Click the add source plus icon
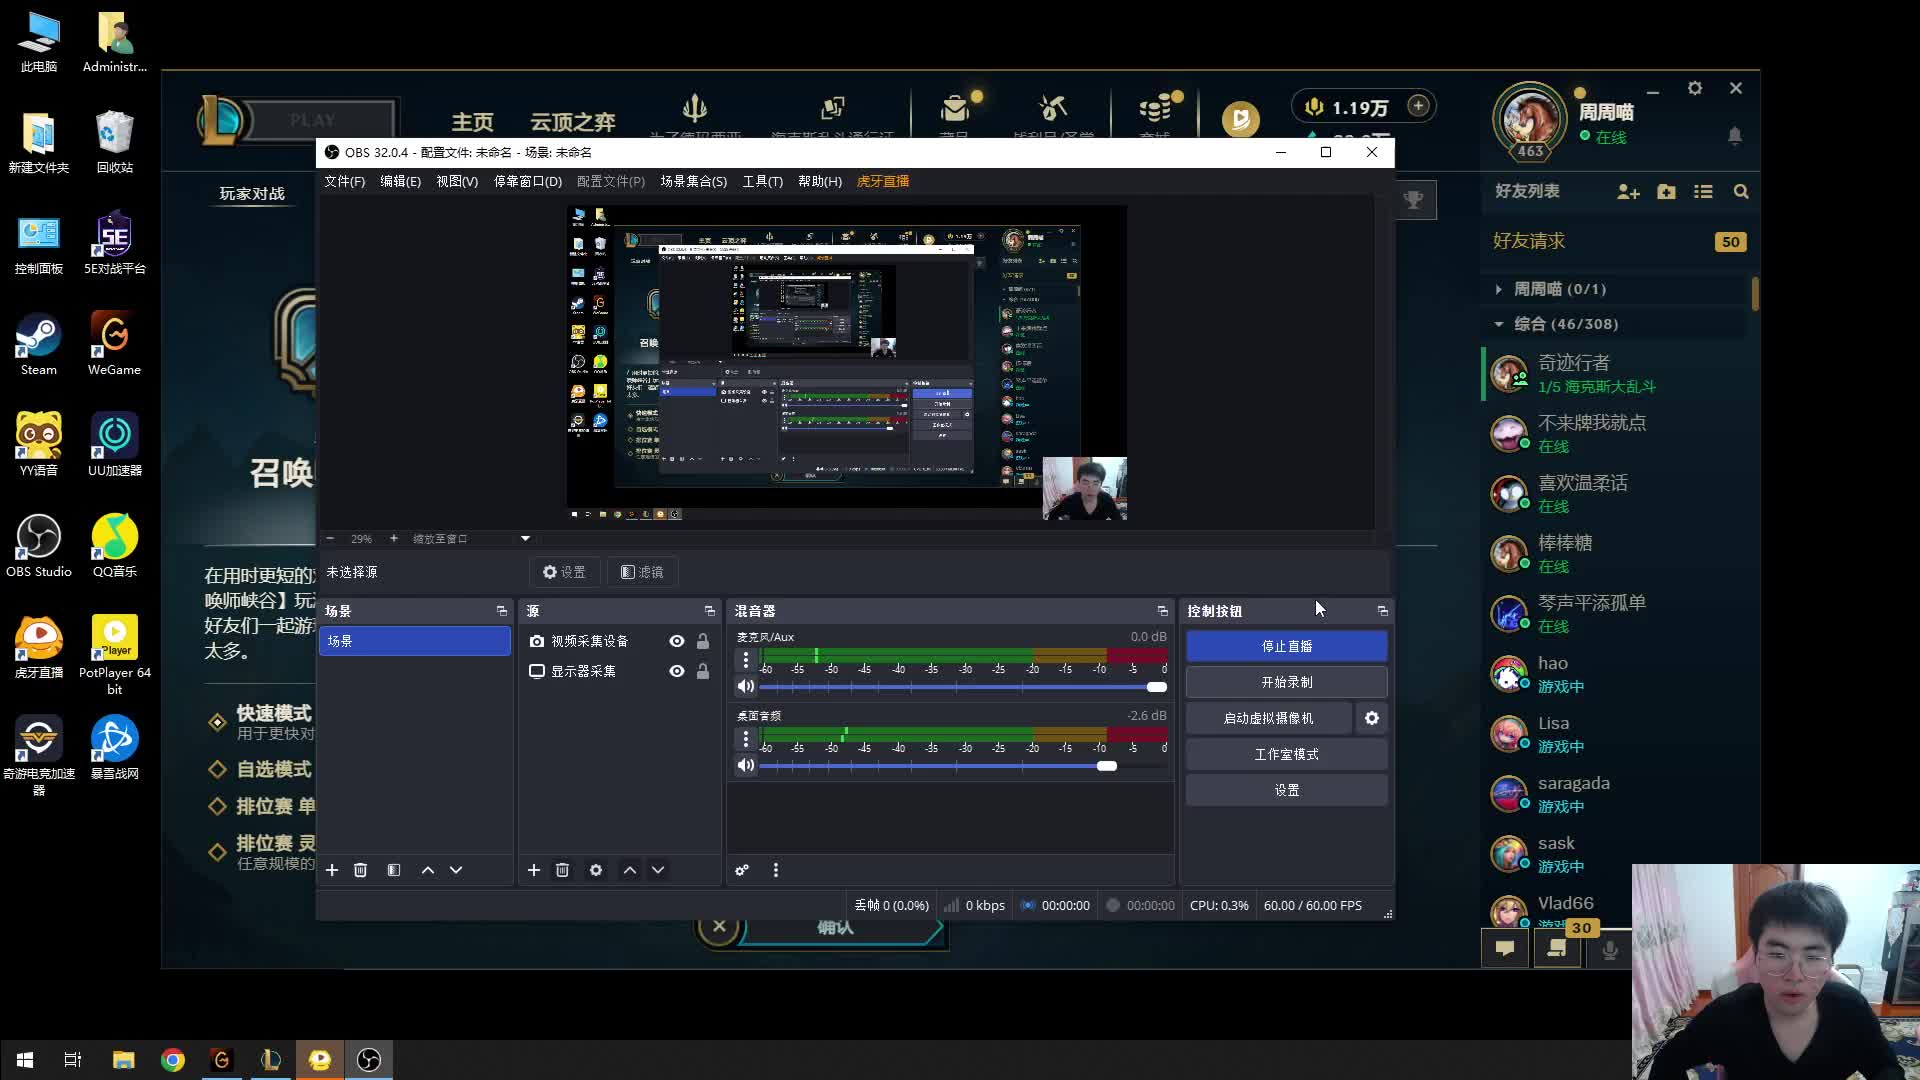This screenshot has width=1920, height=1080. point(534,870)
